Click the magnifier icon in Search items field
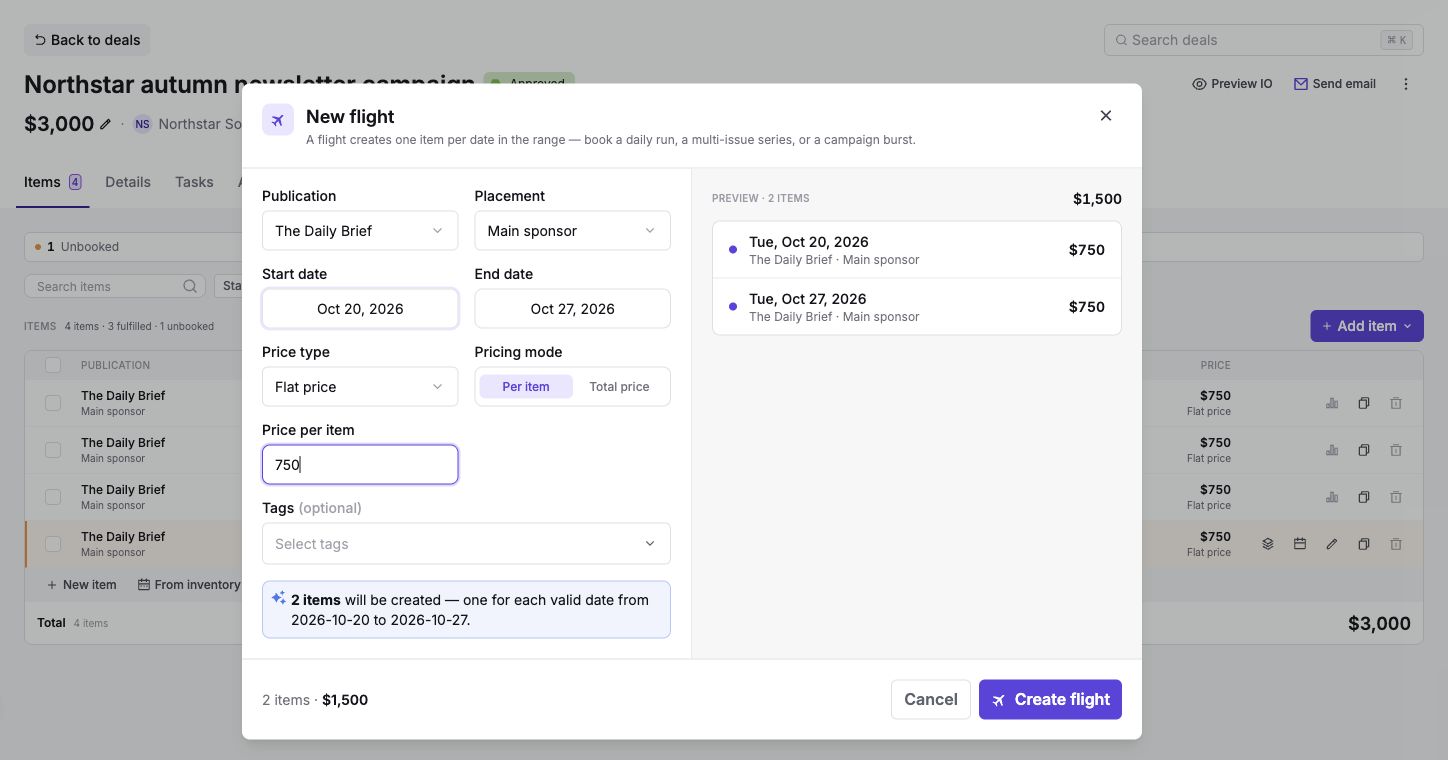This screenshot has height=760, width=1448. tap(190, 286)
